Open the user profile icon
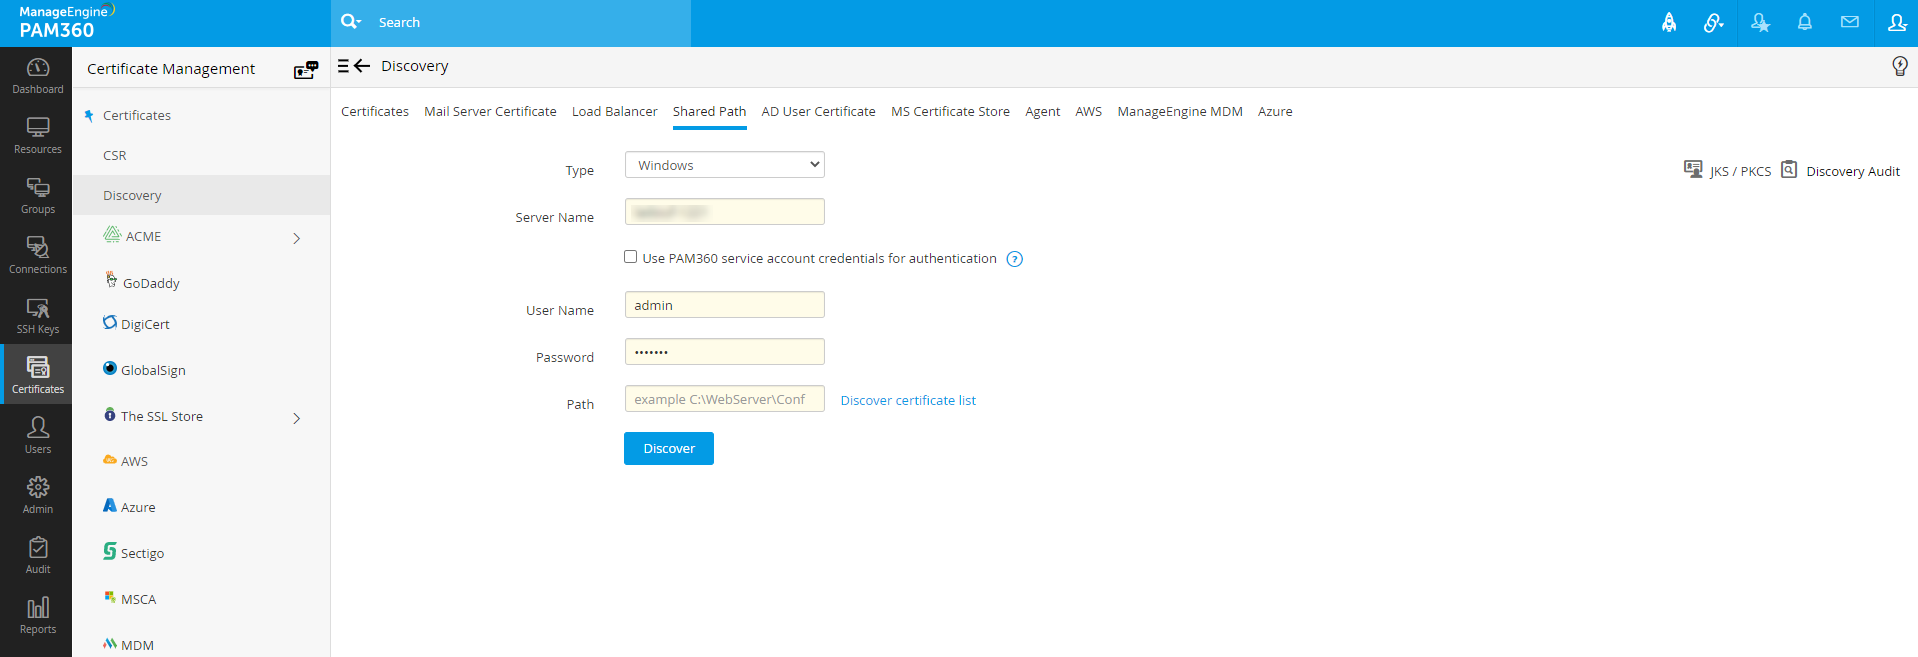1918x657 pixels. pos(1897,22)
